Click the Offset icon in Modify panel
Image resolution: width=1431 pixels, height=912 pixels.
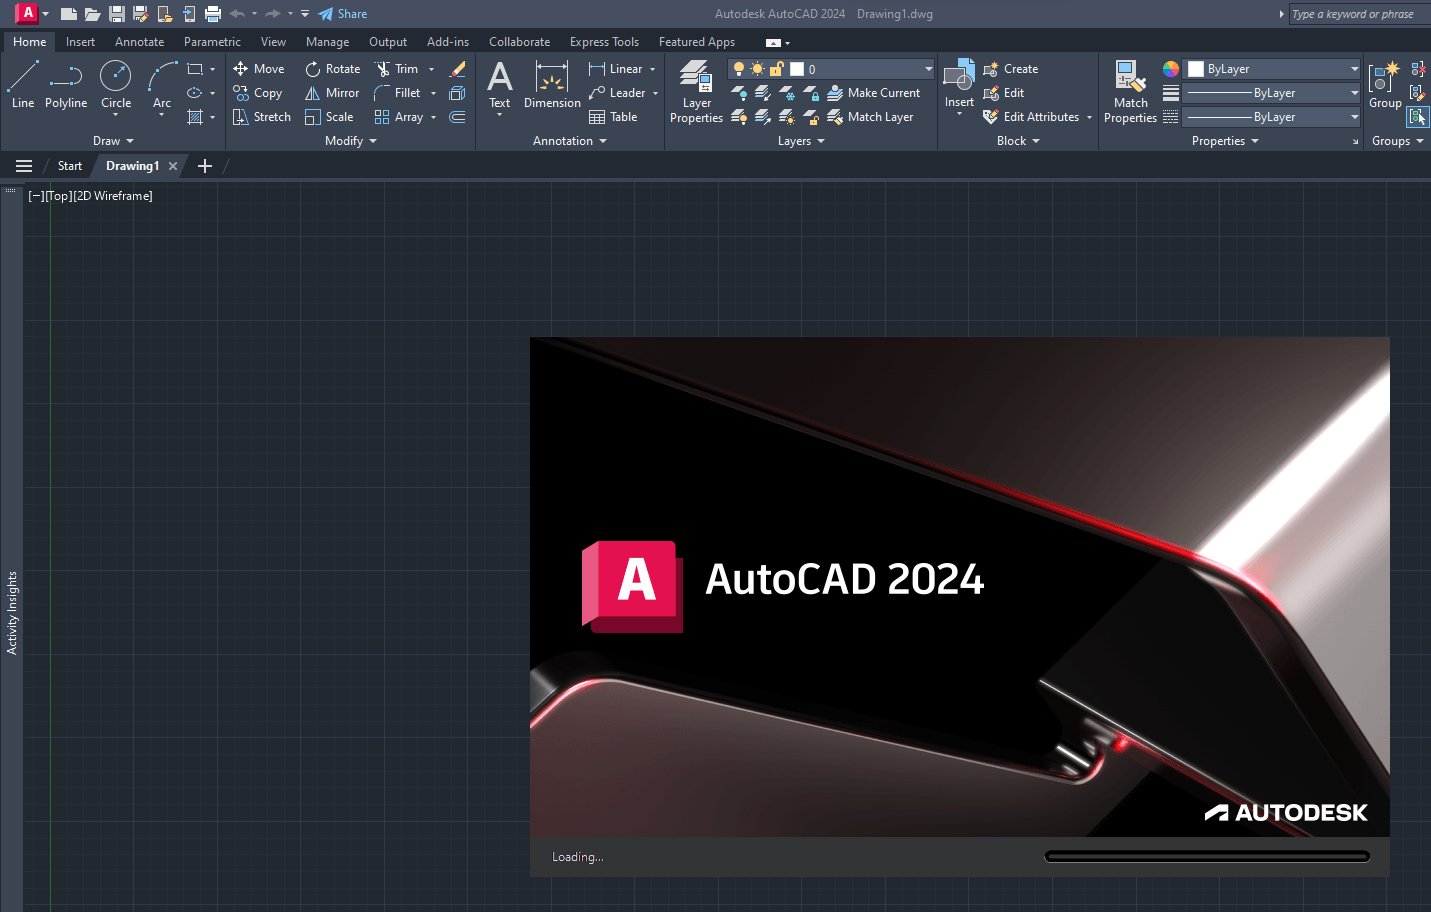pos(457,117)
